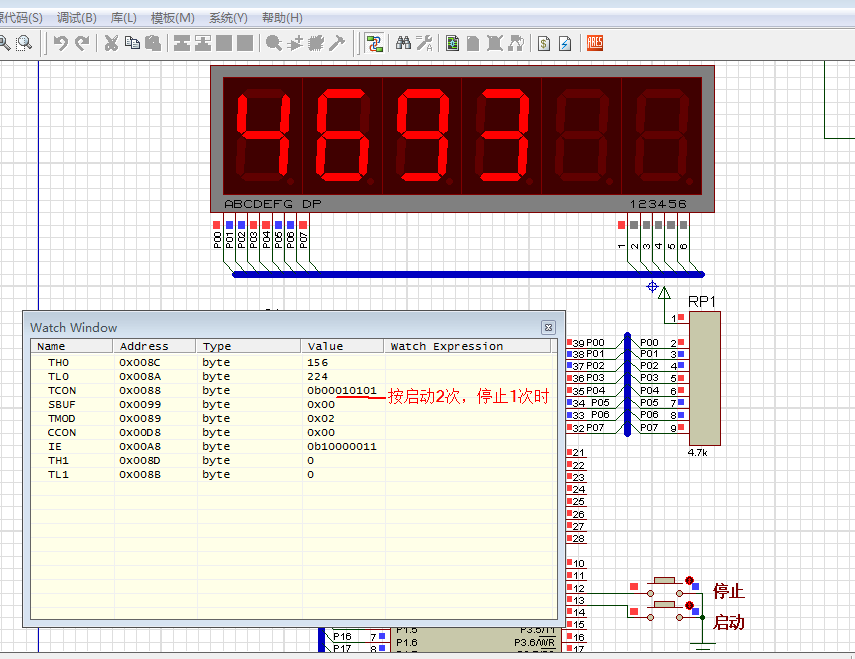The height and width of the screenshot is (659, 855).
Task: Click the Decompose hammer icon
Action: click(x=338, y=43)
